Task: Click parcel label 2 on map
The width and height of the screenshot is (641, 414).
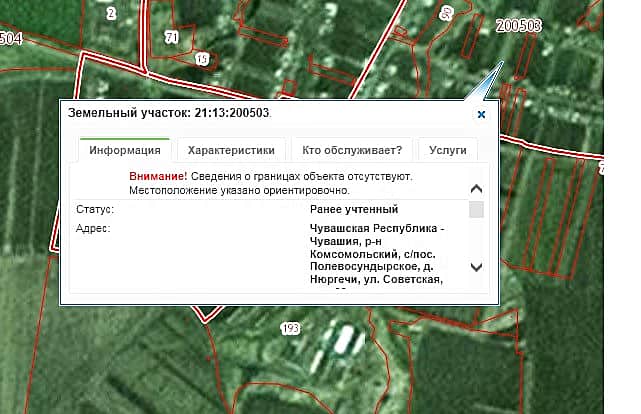Action: (x=111, y=13)
